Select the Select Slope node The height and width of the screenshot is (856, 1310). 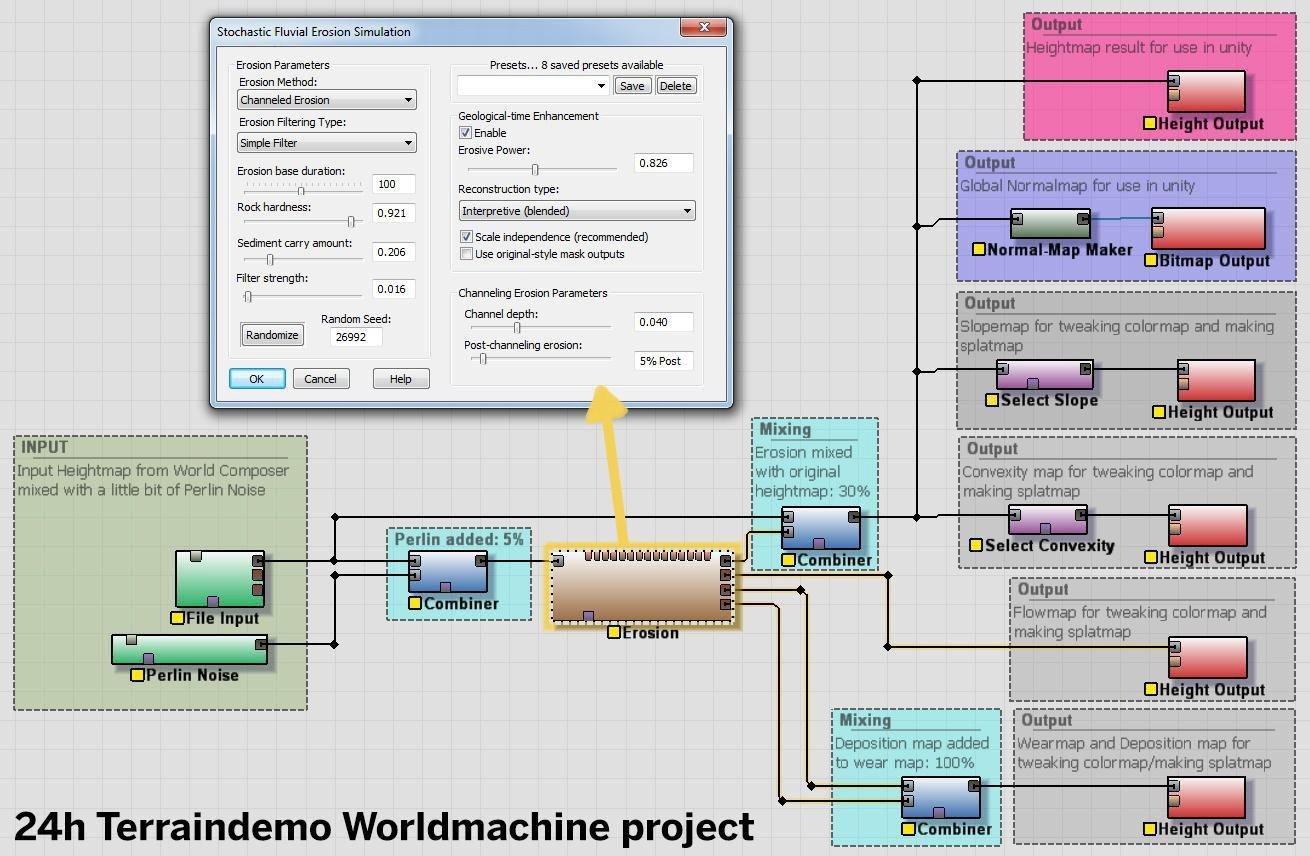(x=1045, y=375)
